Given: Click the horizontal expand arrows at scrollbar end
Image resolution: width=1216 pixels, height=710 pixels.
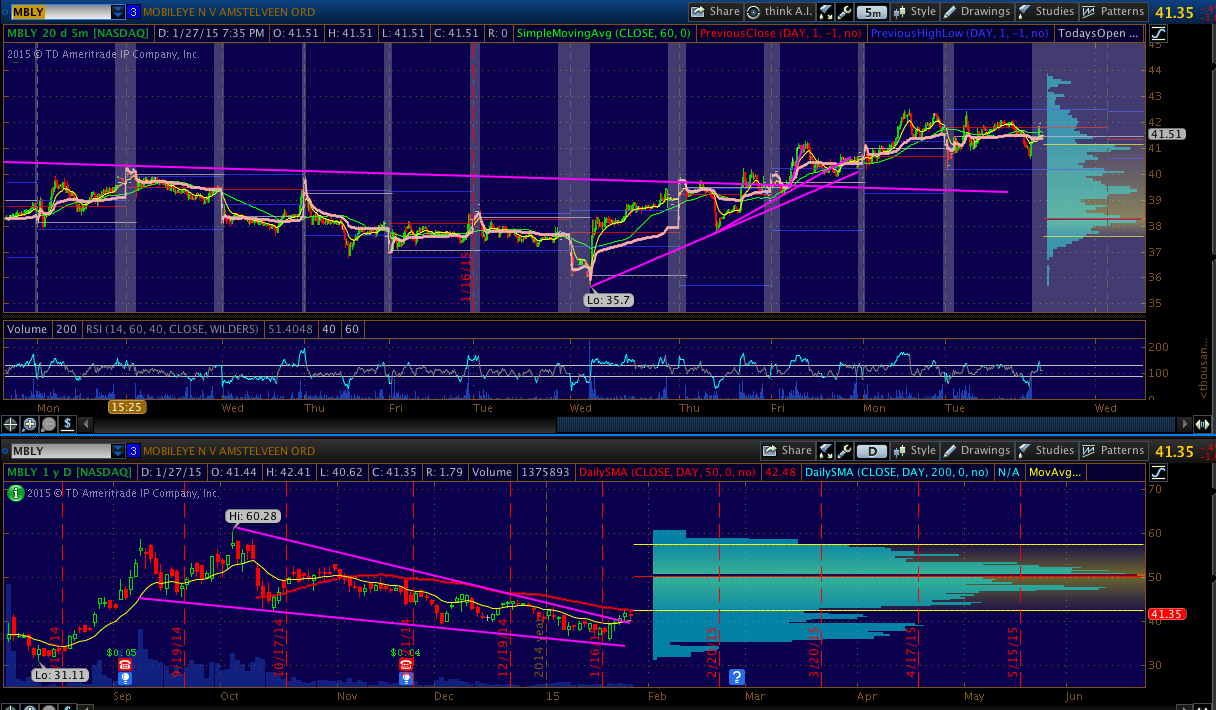Looking at the screenshot, I should [1204, 423].
